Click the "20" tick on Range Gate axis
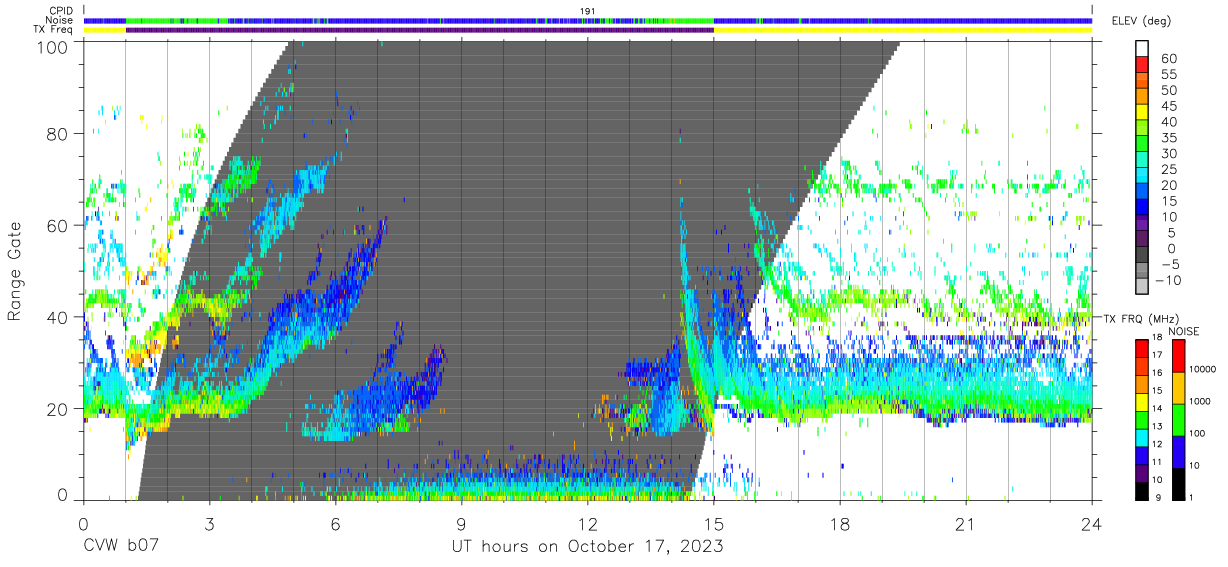 click(x=59, y=408)
